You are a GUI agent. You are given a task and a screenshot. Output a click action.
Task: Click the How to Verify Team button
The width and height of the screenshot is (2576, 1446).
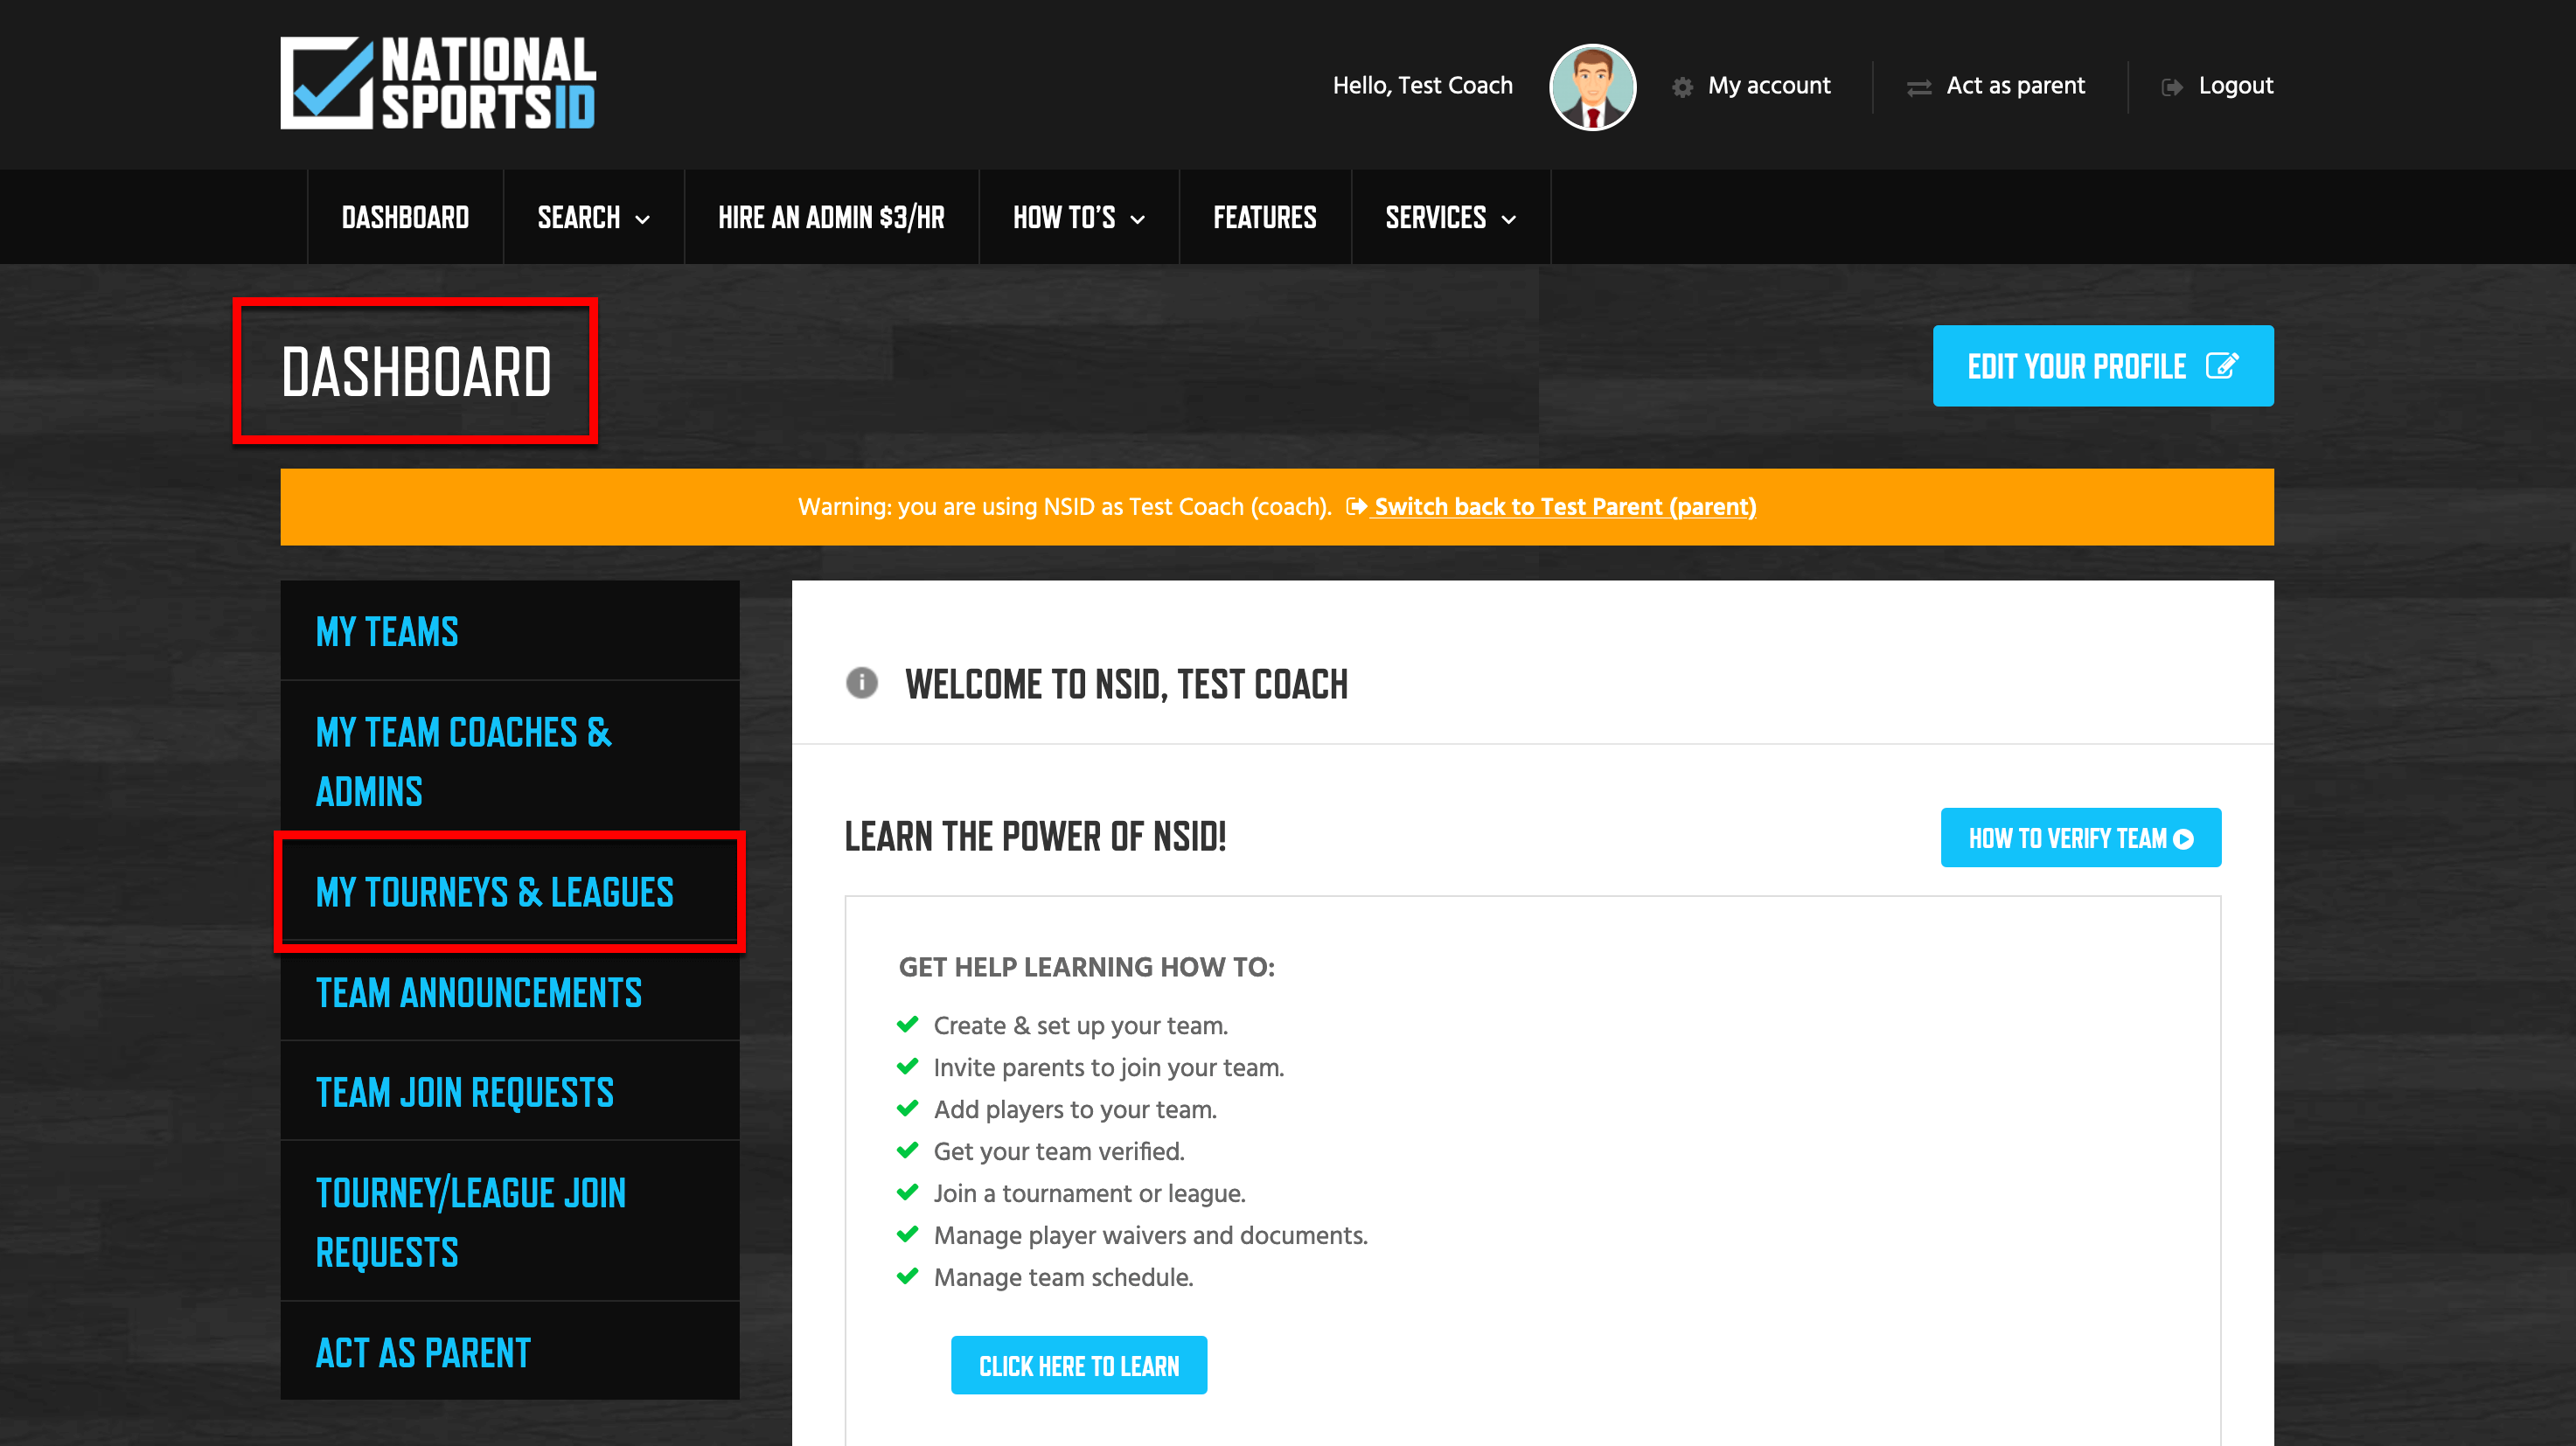pyautogui.click(x=2080, y=838)
